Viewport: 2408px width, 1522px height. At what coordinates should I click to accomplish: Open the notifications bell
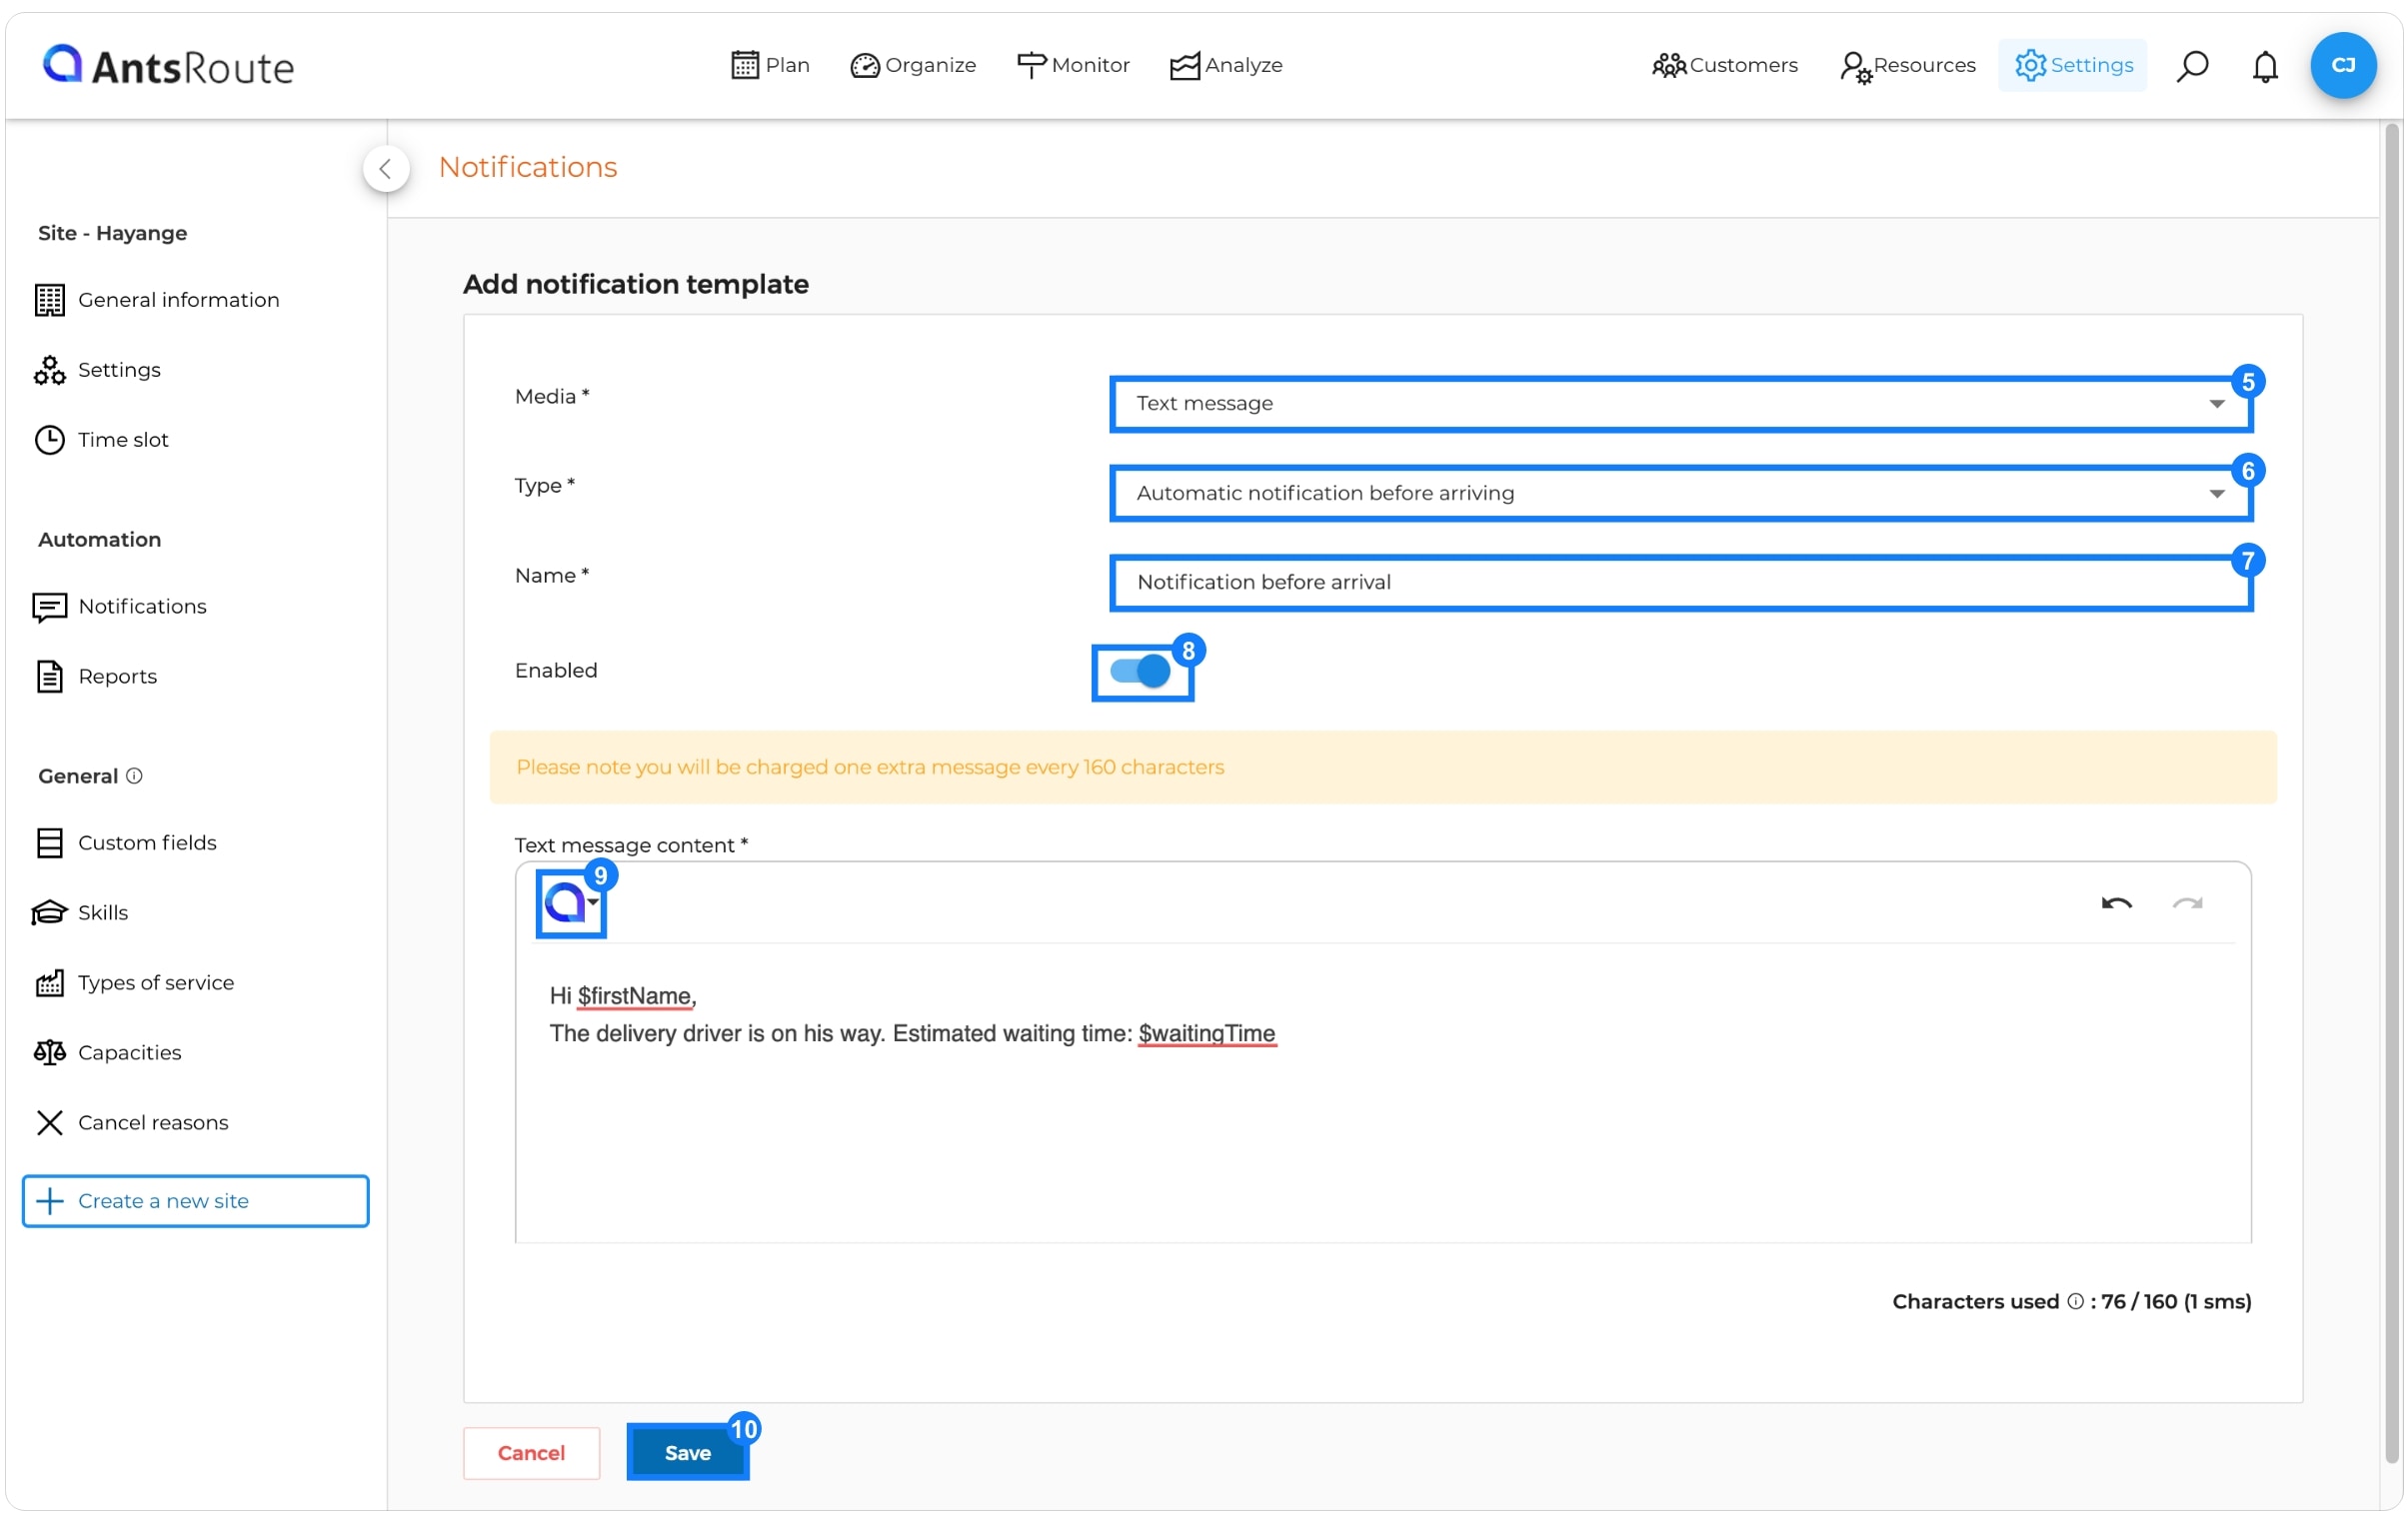tap(2264, 66)
